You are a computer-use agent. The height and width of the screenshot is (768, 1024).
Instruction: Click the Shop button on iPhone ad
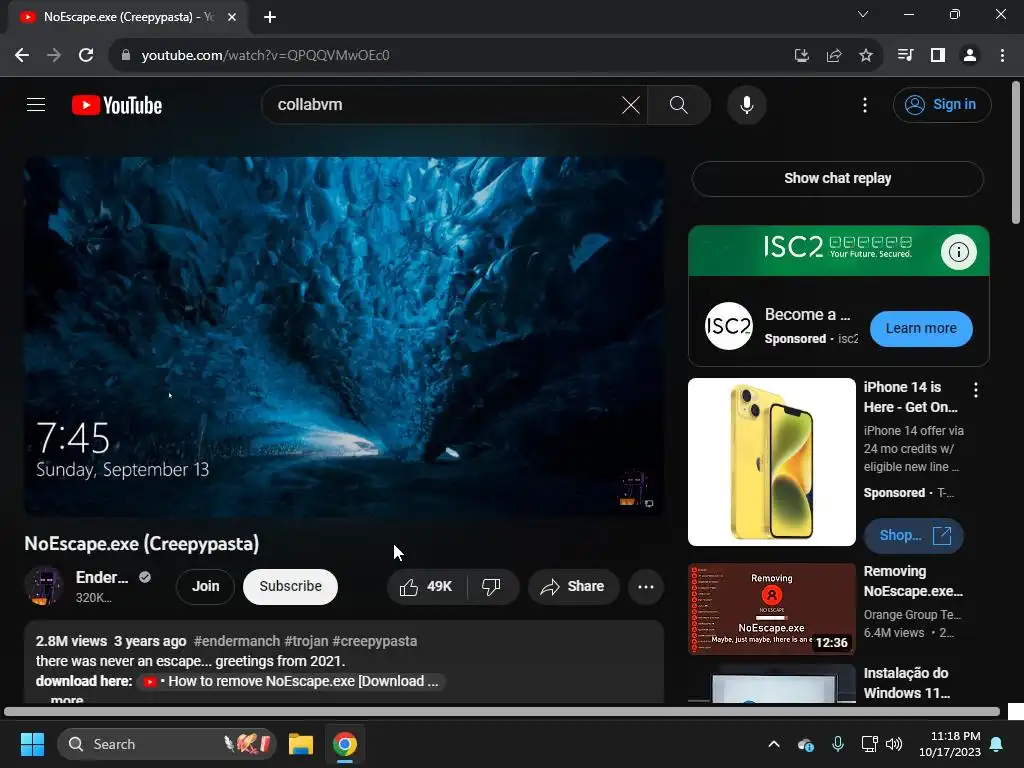pyautogui.click(x=914, y=536)
